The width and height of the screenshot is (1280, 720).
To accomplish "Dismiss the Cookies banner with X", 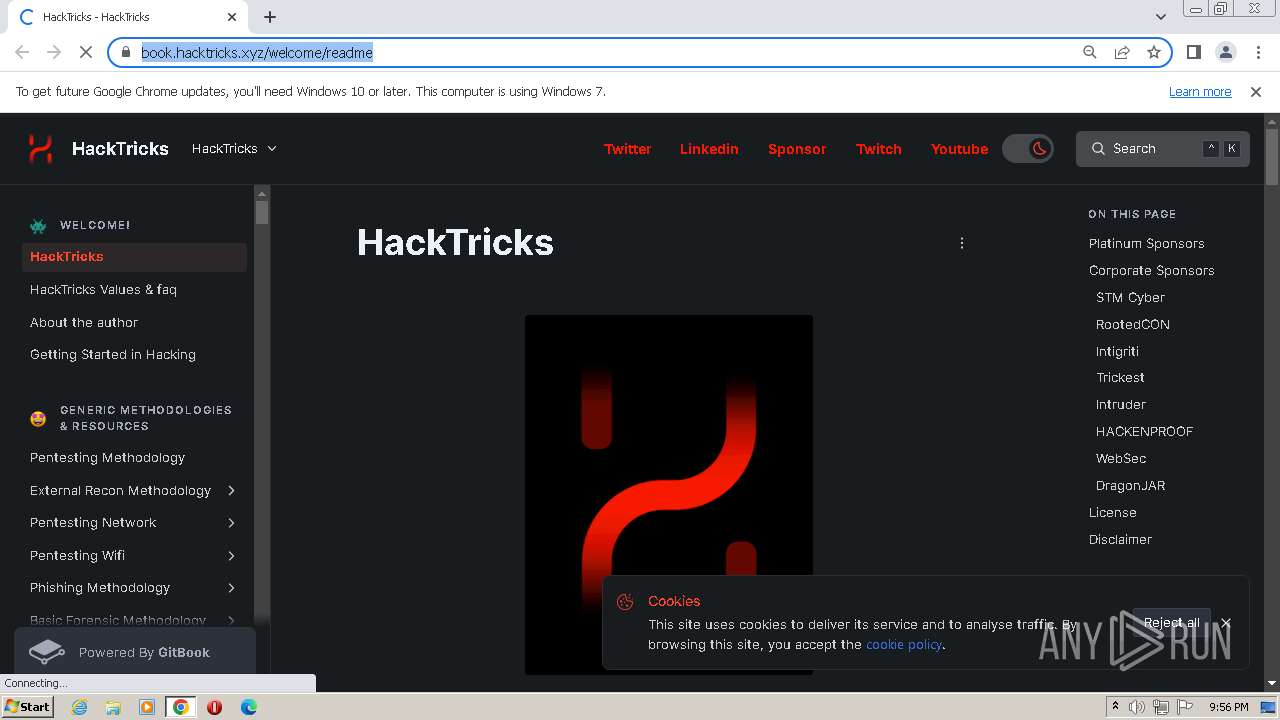I will click(x=1225, y=623).
